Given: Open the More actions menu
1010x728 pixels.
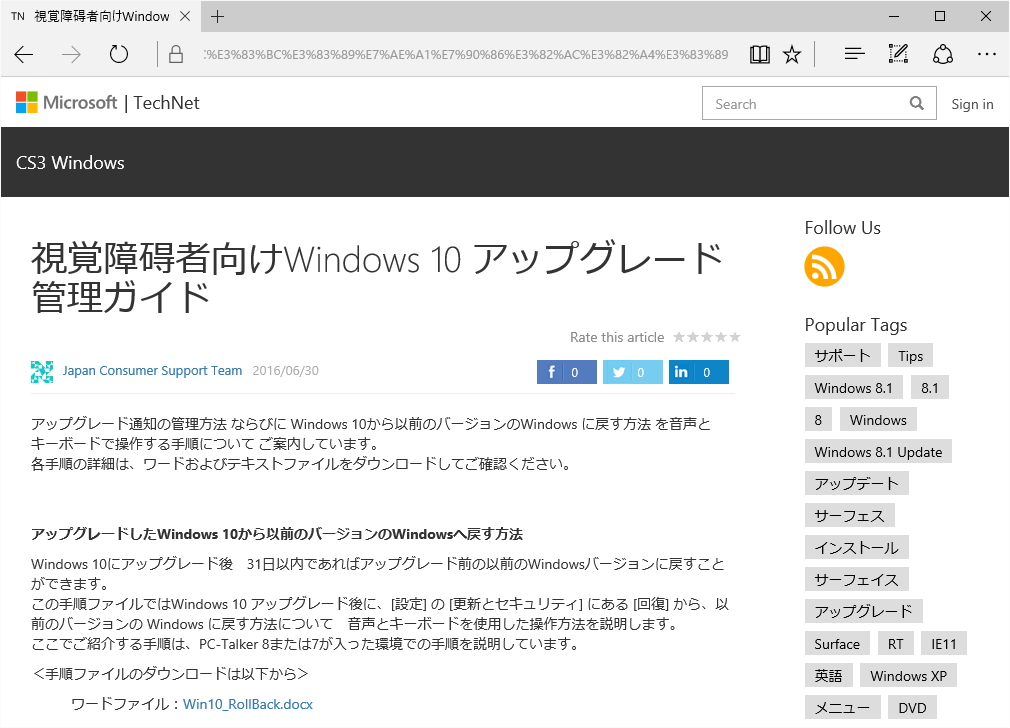Looking at the screenshot, I should click(987, 54).
